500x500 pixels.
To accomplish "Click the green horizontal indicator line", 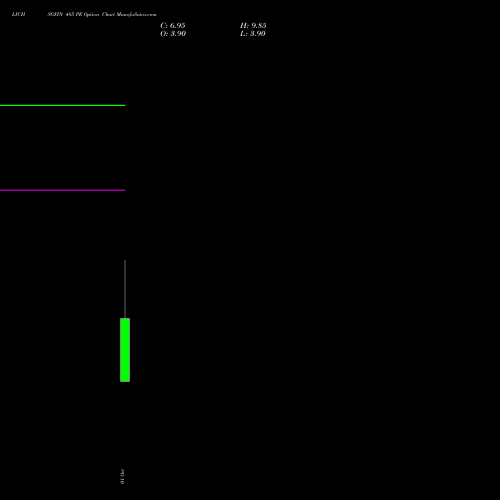I will (x=62, y=105).
